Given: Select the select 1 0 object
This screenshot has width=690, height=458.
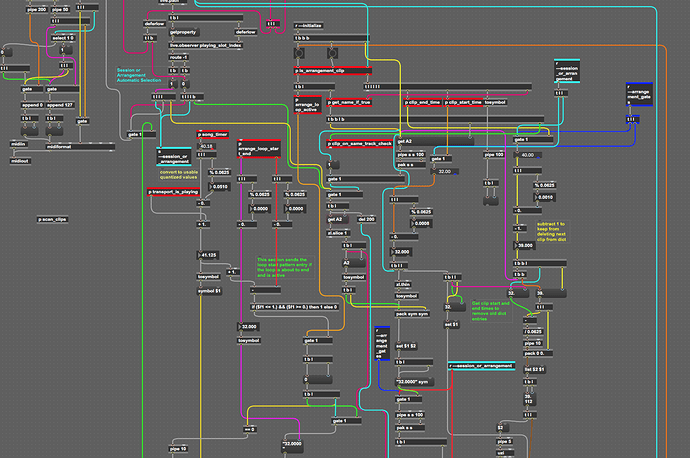Looking at the screenshot, I should tap(63, 38).
